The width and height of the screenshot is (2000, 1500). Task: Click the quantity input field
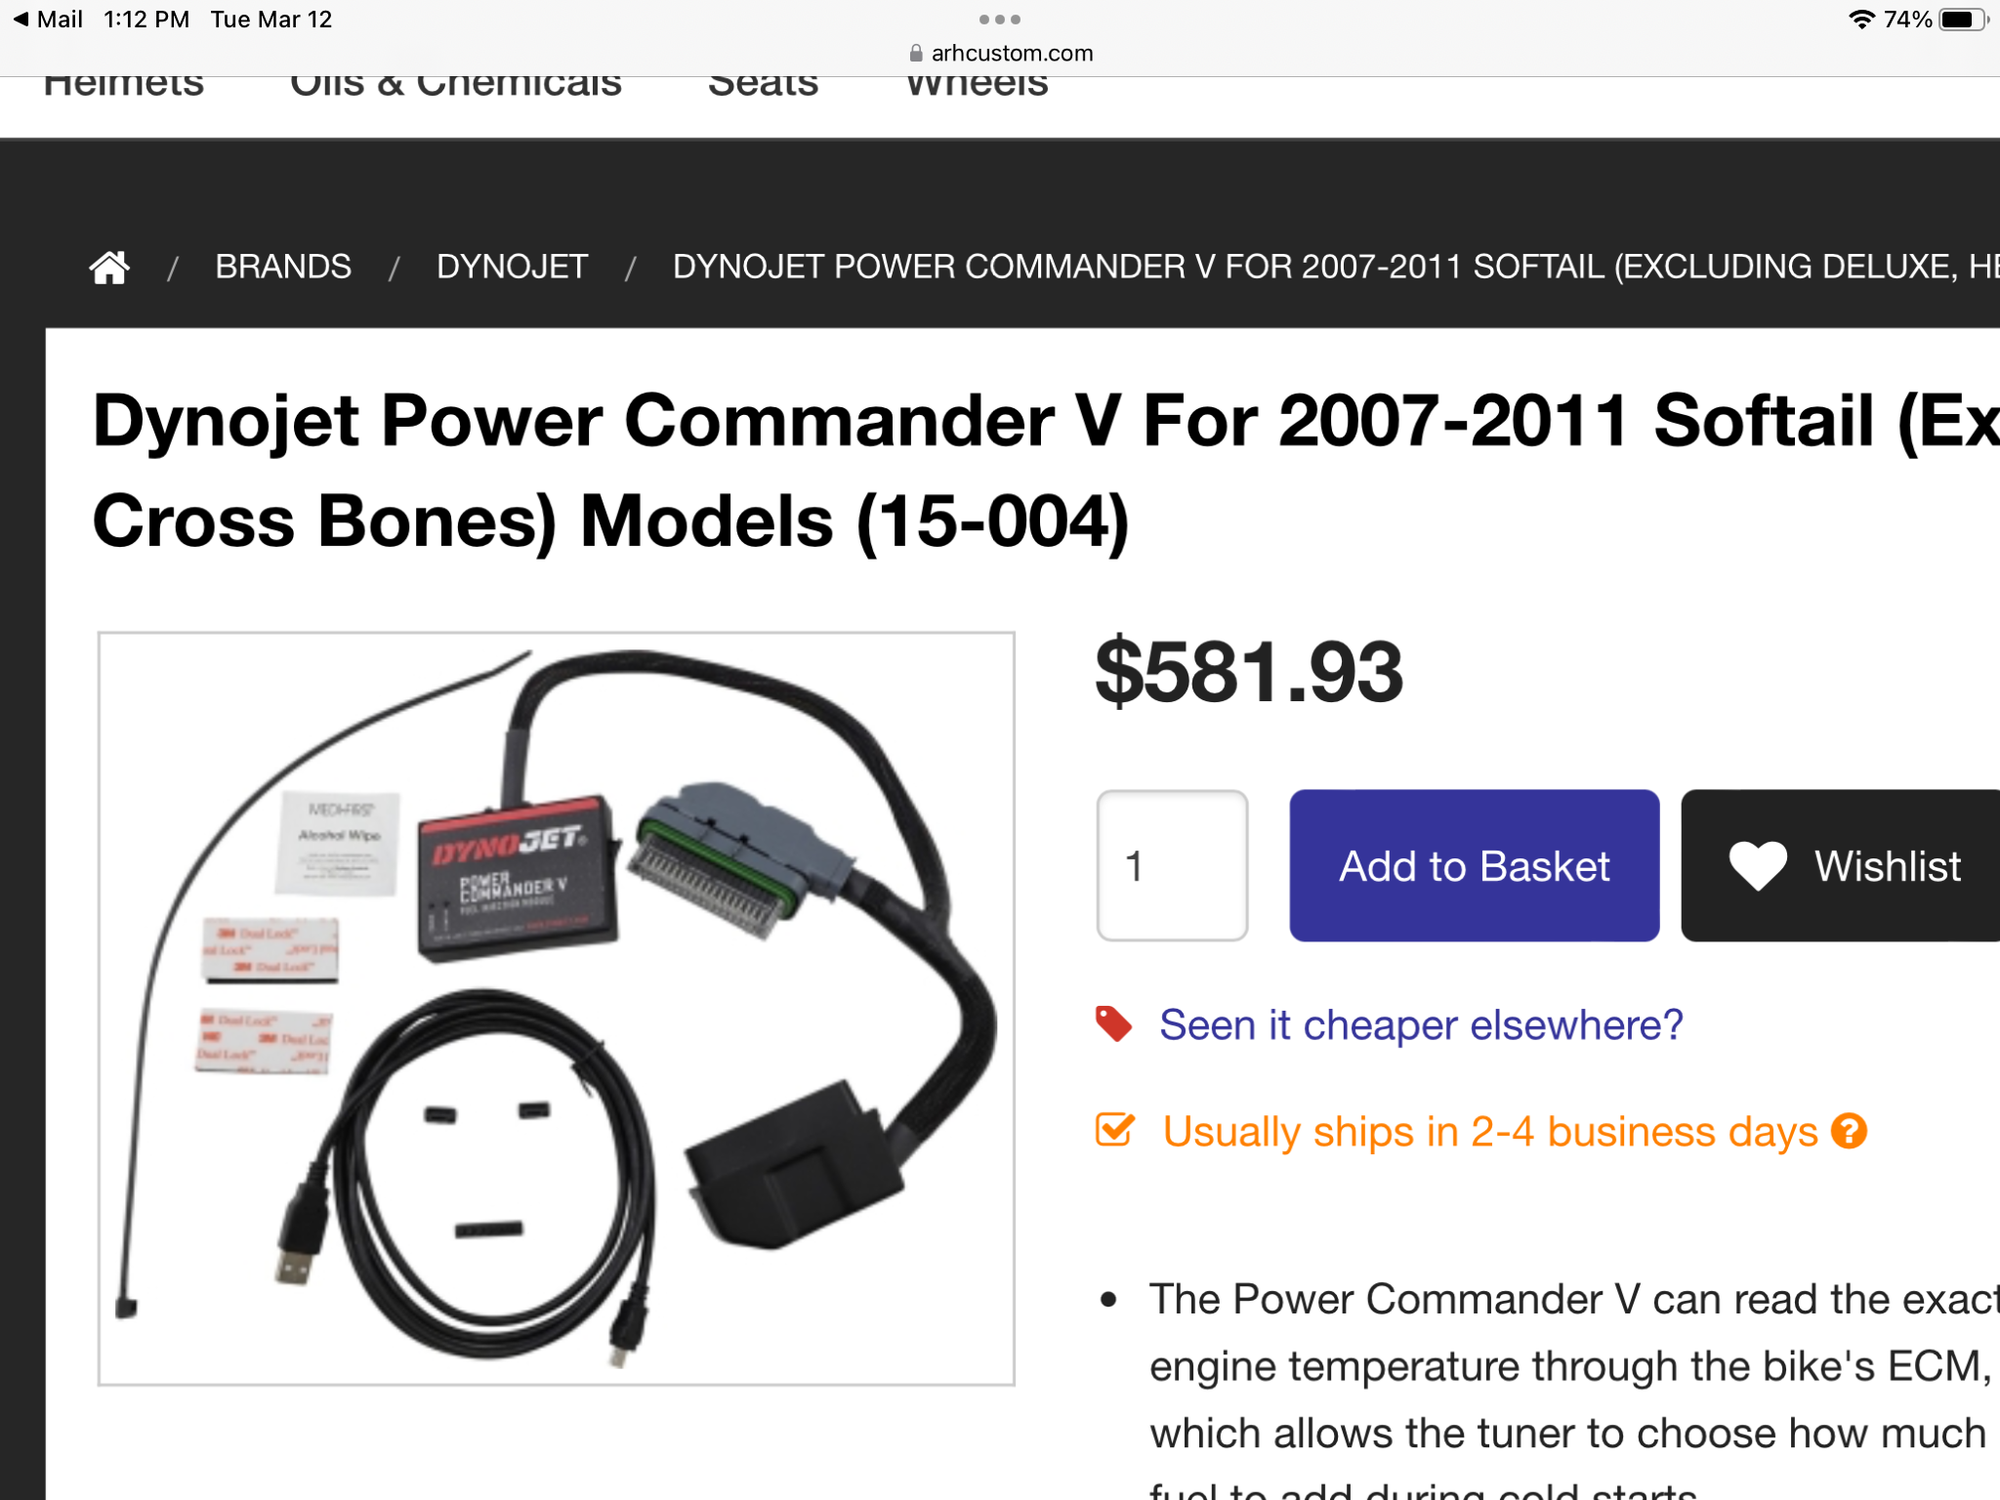coord(1172,866)
